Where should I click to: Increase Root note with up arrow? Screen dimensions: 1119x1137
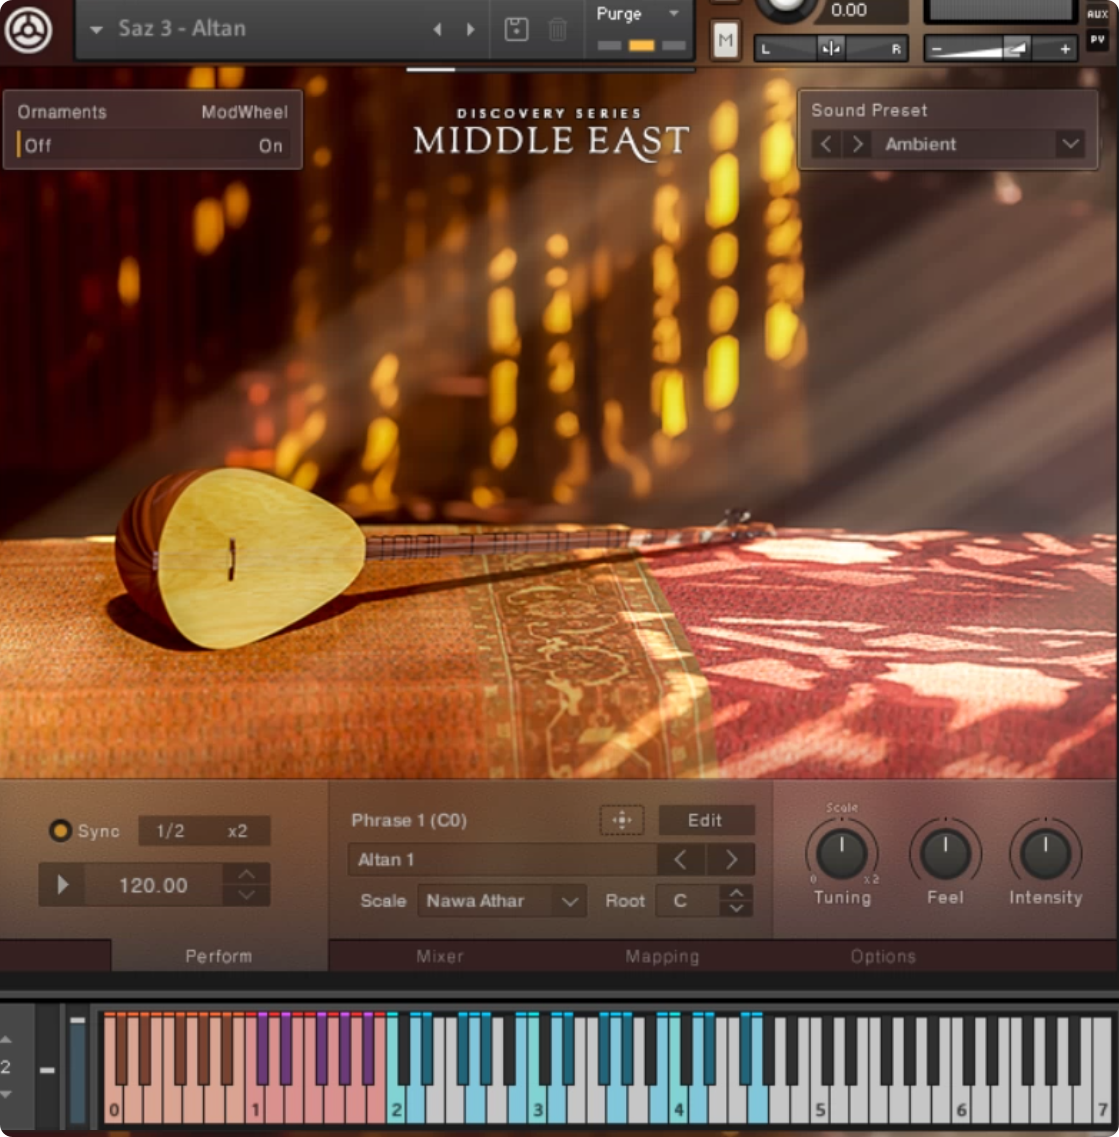(736, 893)
